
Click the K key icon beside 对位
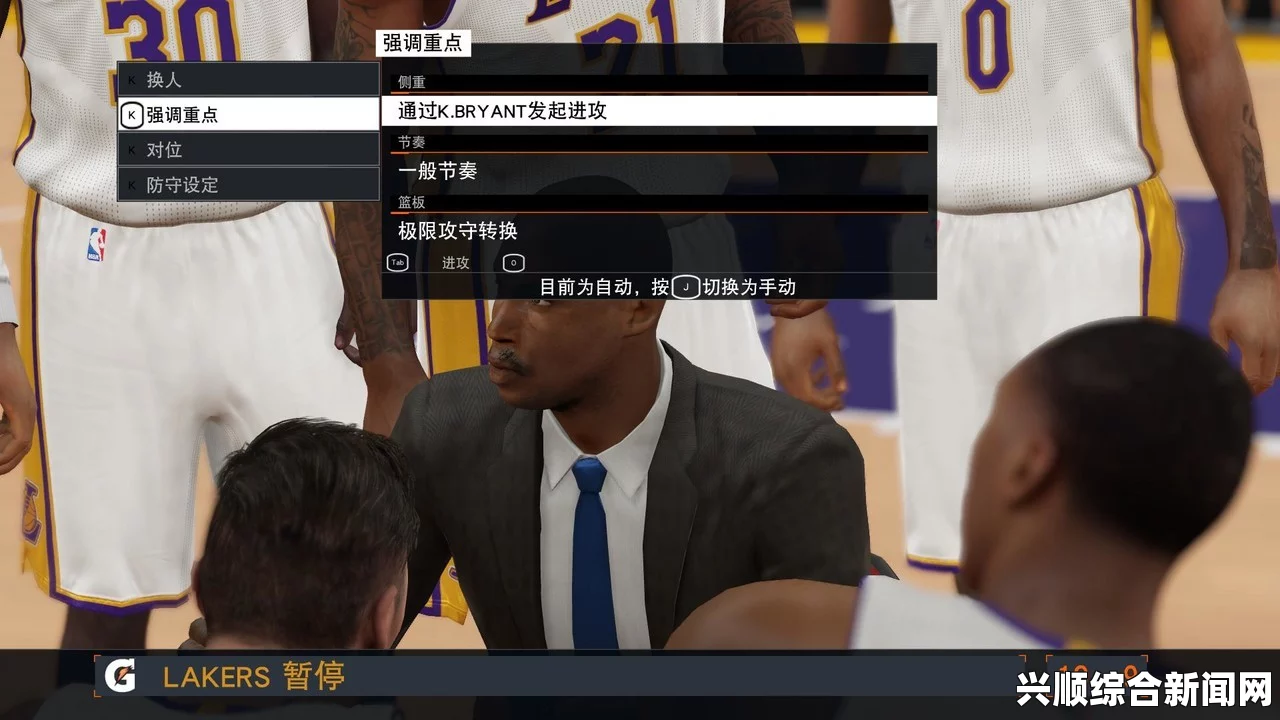[131, 150]
